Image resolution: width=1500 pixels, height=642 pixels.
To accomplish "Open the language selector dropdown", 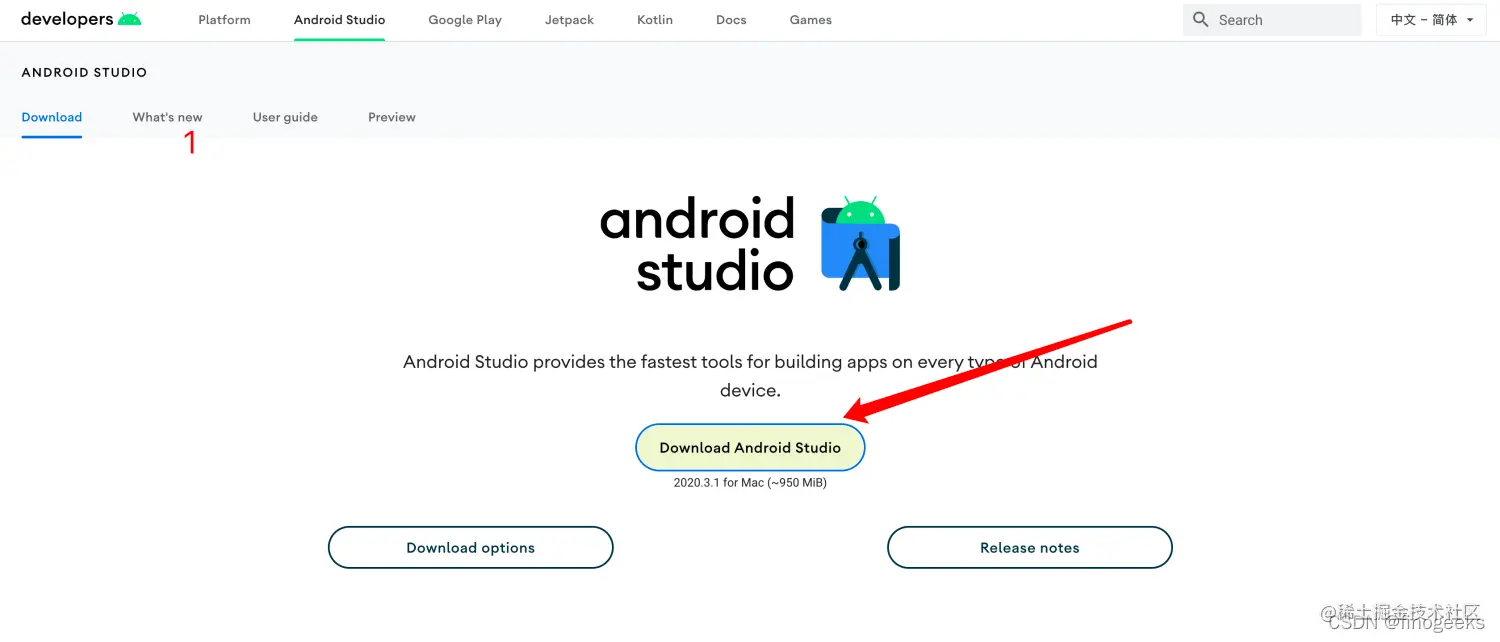I will coord(1431,20).
